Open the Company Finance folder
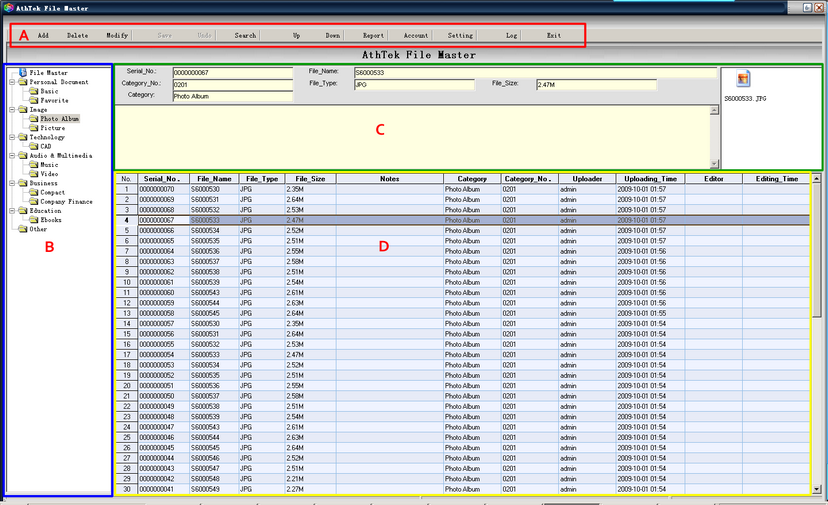The image size is (828, 505). (66, 201)
